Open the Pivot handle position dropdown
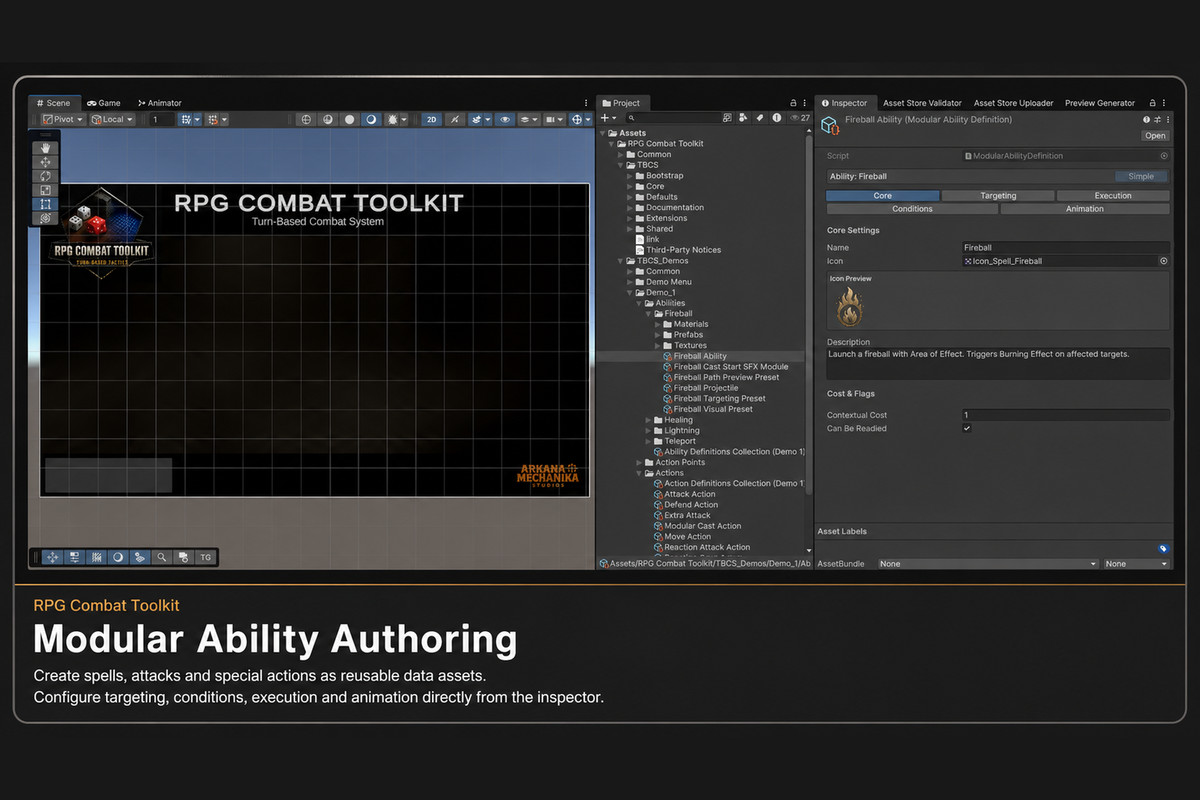 (x=62, y=119)
